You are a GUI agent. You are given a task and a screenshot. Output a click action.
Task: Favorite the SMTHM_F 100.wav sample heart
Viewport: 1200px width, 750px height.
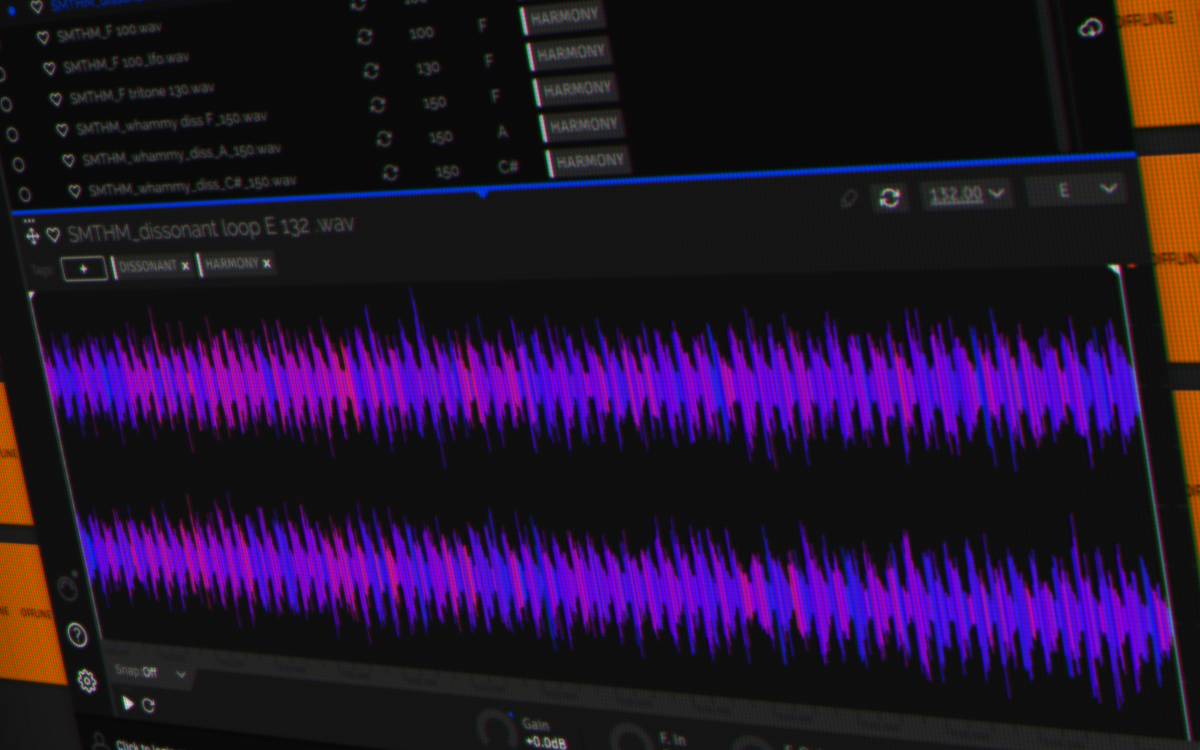pyautogui.click(x=43, y=38)
